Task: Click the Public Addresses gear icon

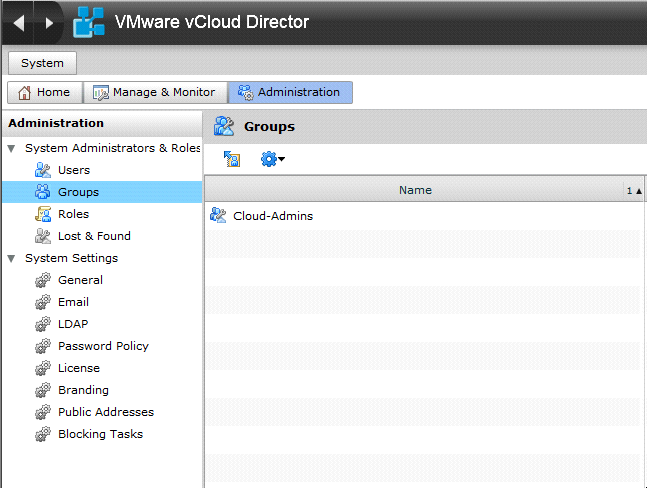Action: click(43, 412)
